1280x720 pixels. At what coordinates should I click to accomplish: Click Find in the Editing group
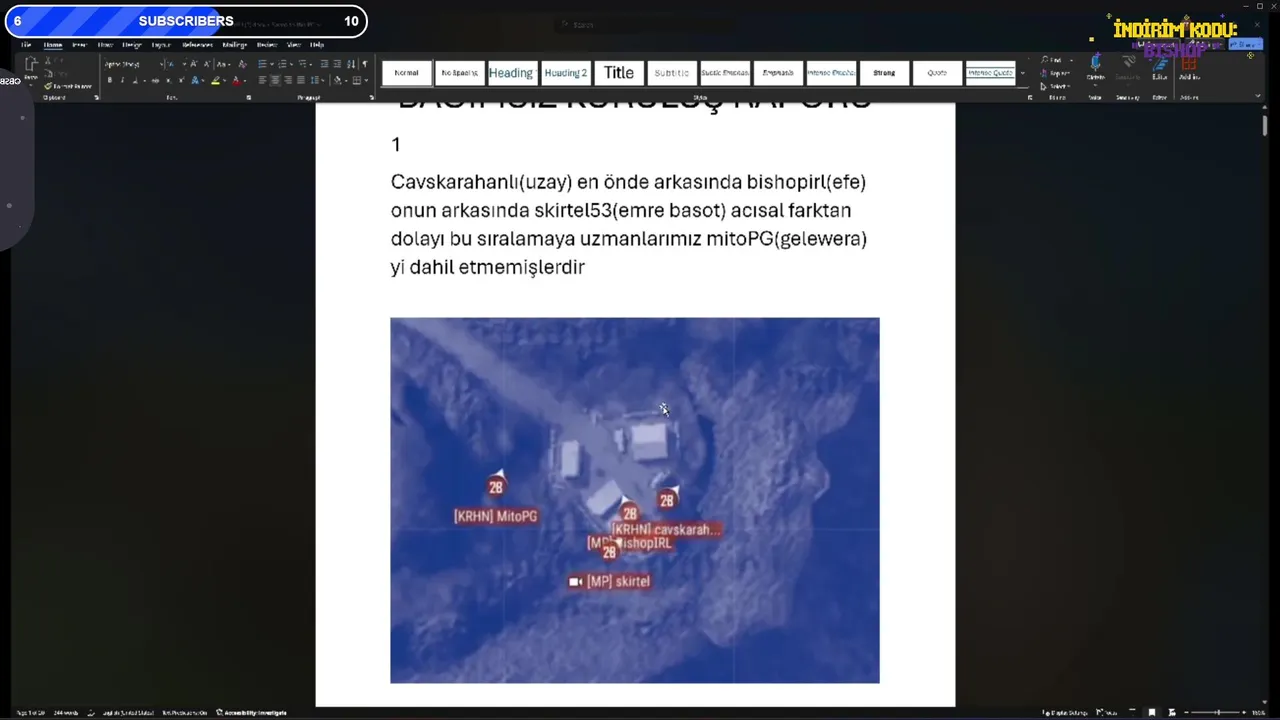[x=1053, y=60]
